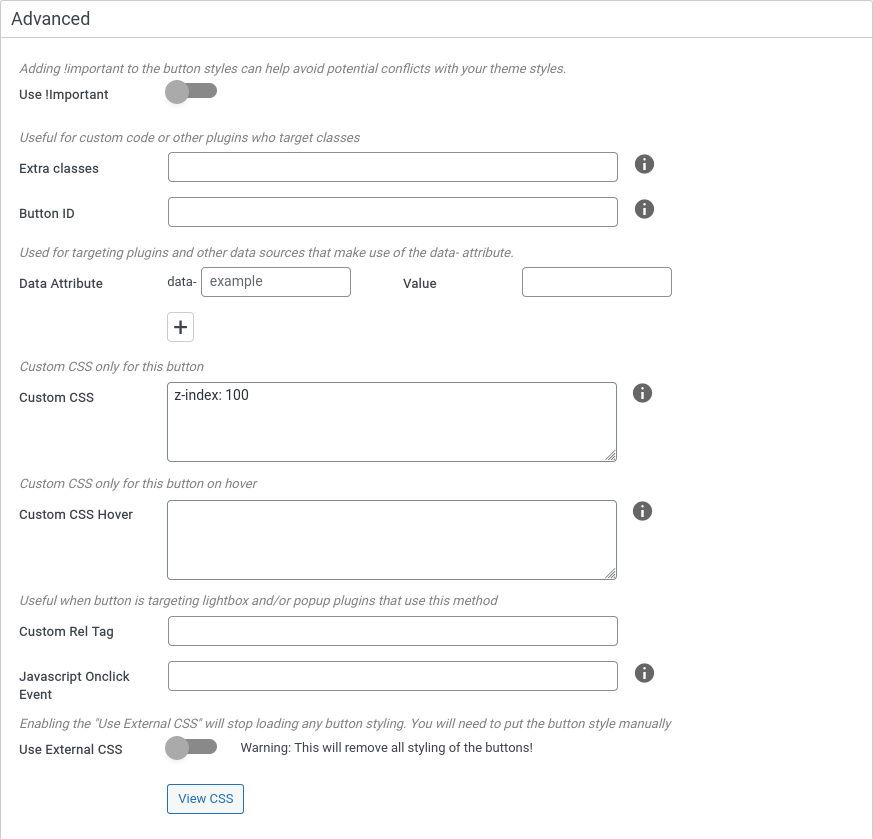Focus the Custom Rel Tag input
This screenshot has width=873, height=839.
(x=392, y=631)
